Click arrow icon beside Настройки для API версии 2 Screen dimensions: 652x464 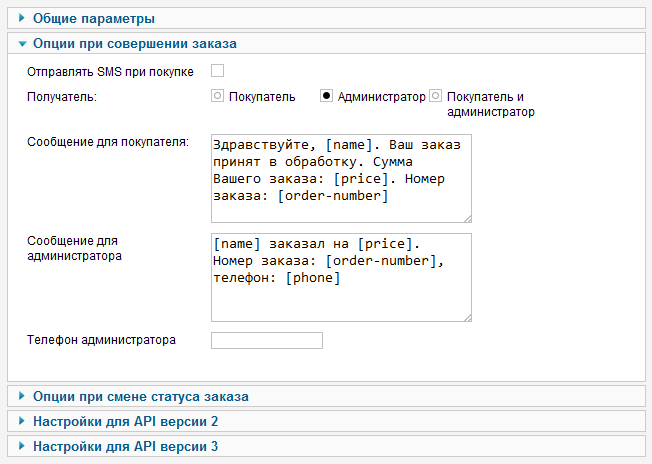tap(22, 421)
